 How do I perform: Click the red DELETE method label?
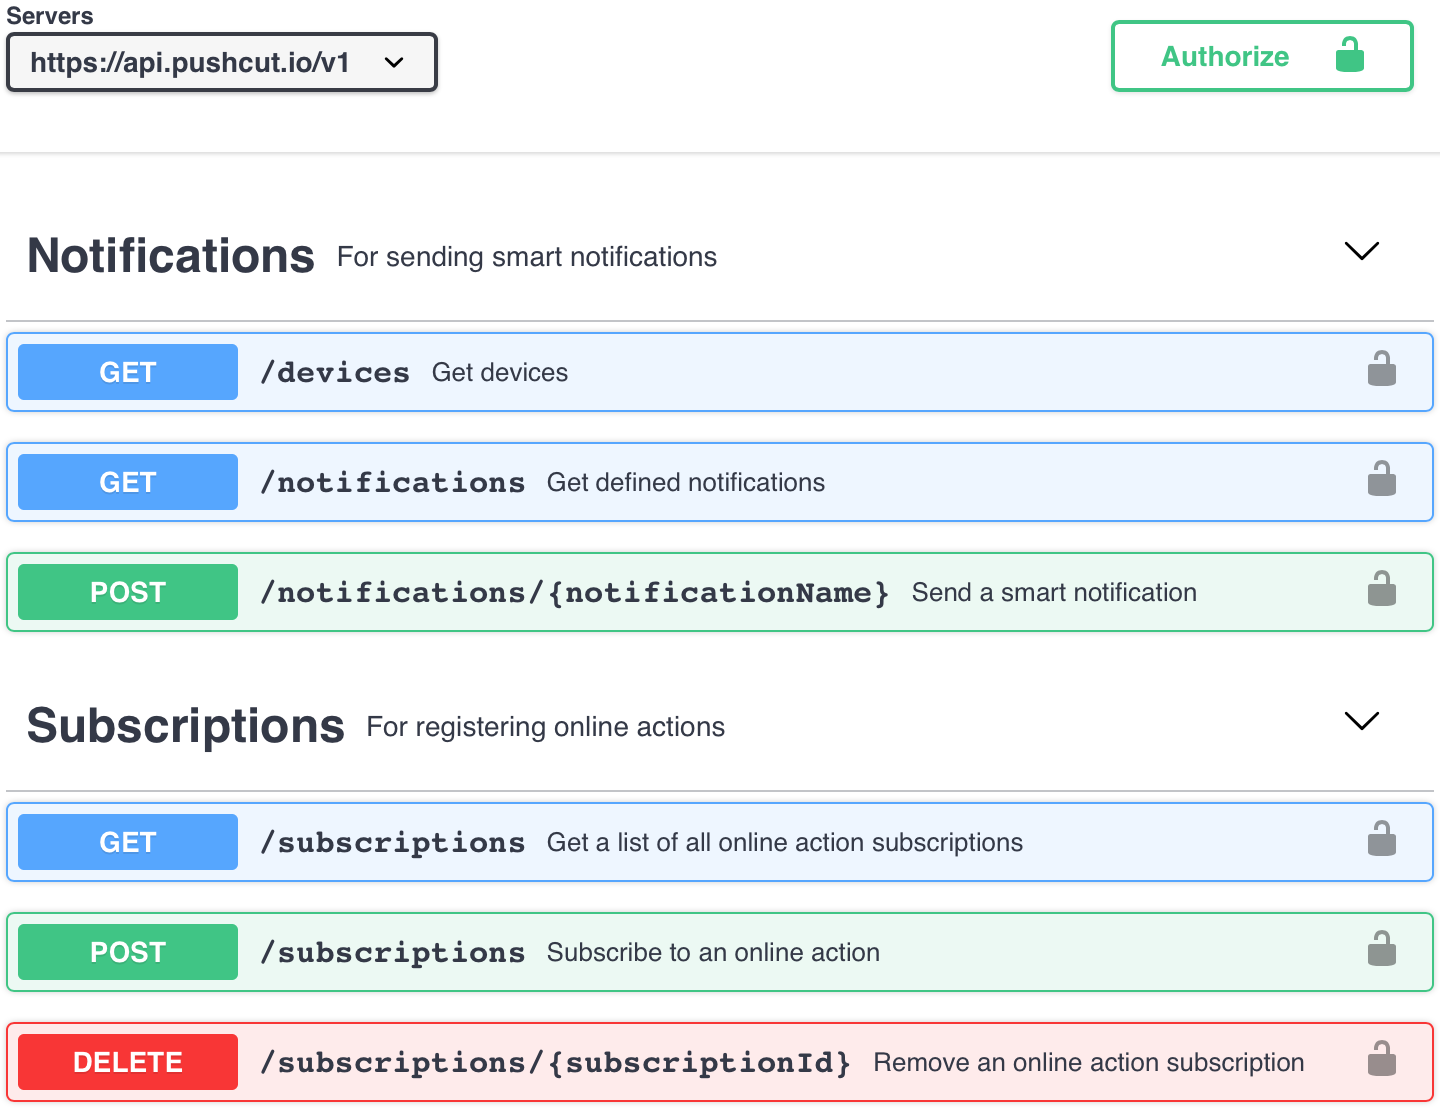coord(127,1061)
